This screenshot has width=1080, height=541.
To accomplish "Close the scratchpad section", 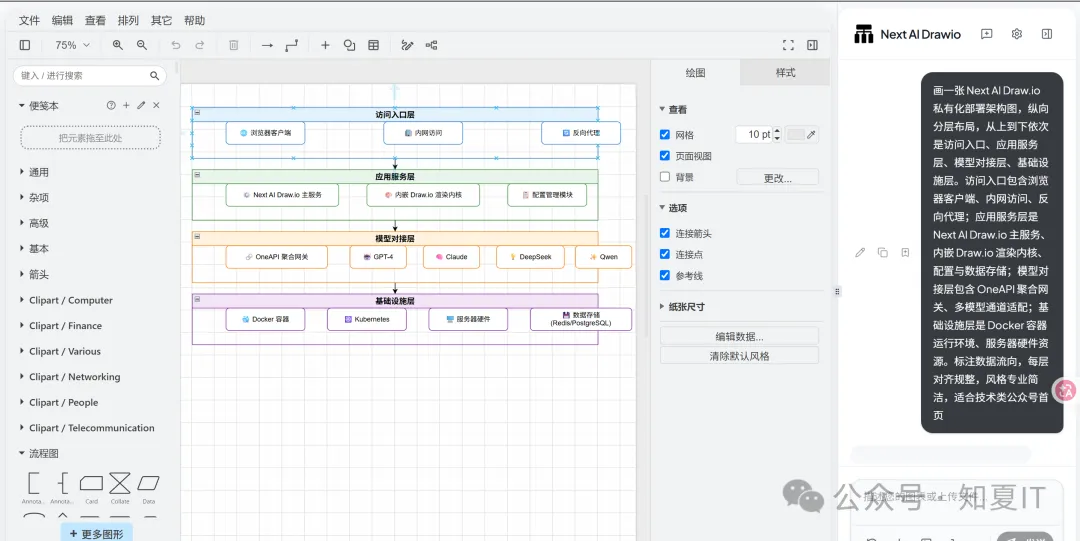I will coord(156,105).
